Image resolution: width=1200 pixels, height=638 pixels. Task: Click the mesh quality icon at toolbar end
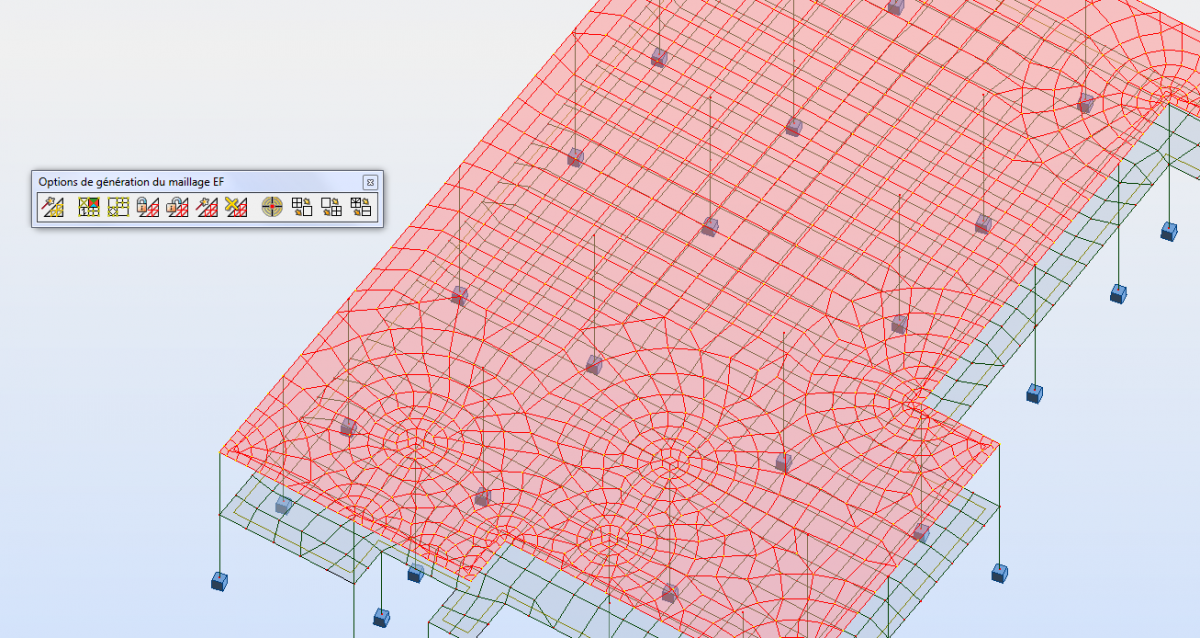pos(361,207)
